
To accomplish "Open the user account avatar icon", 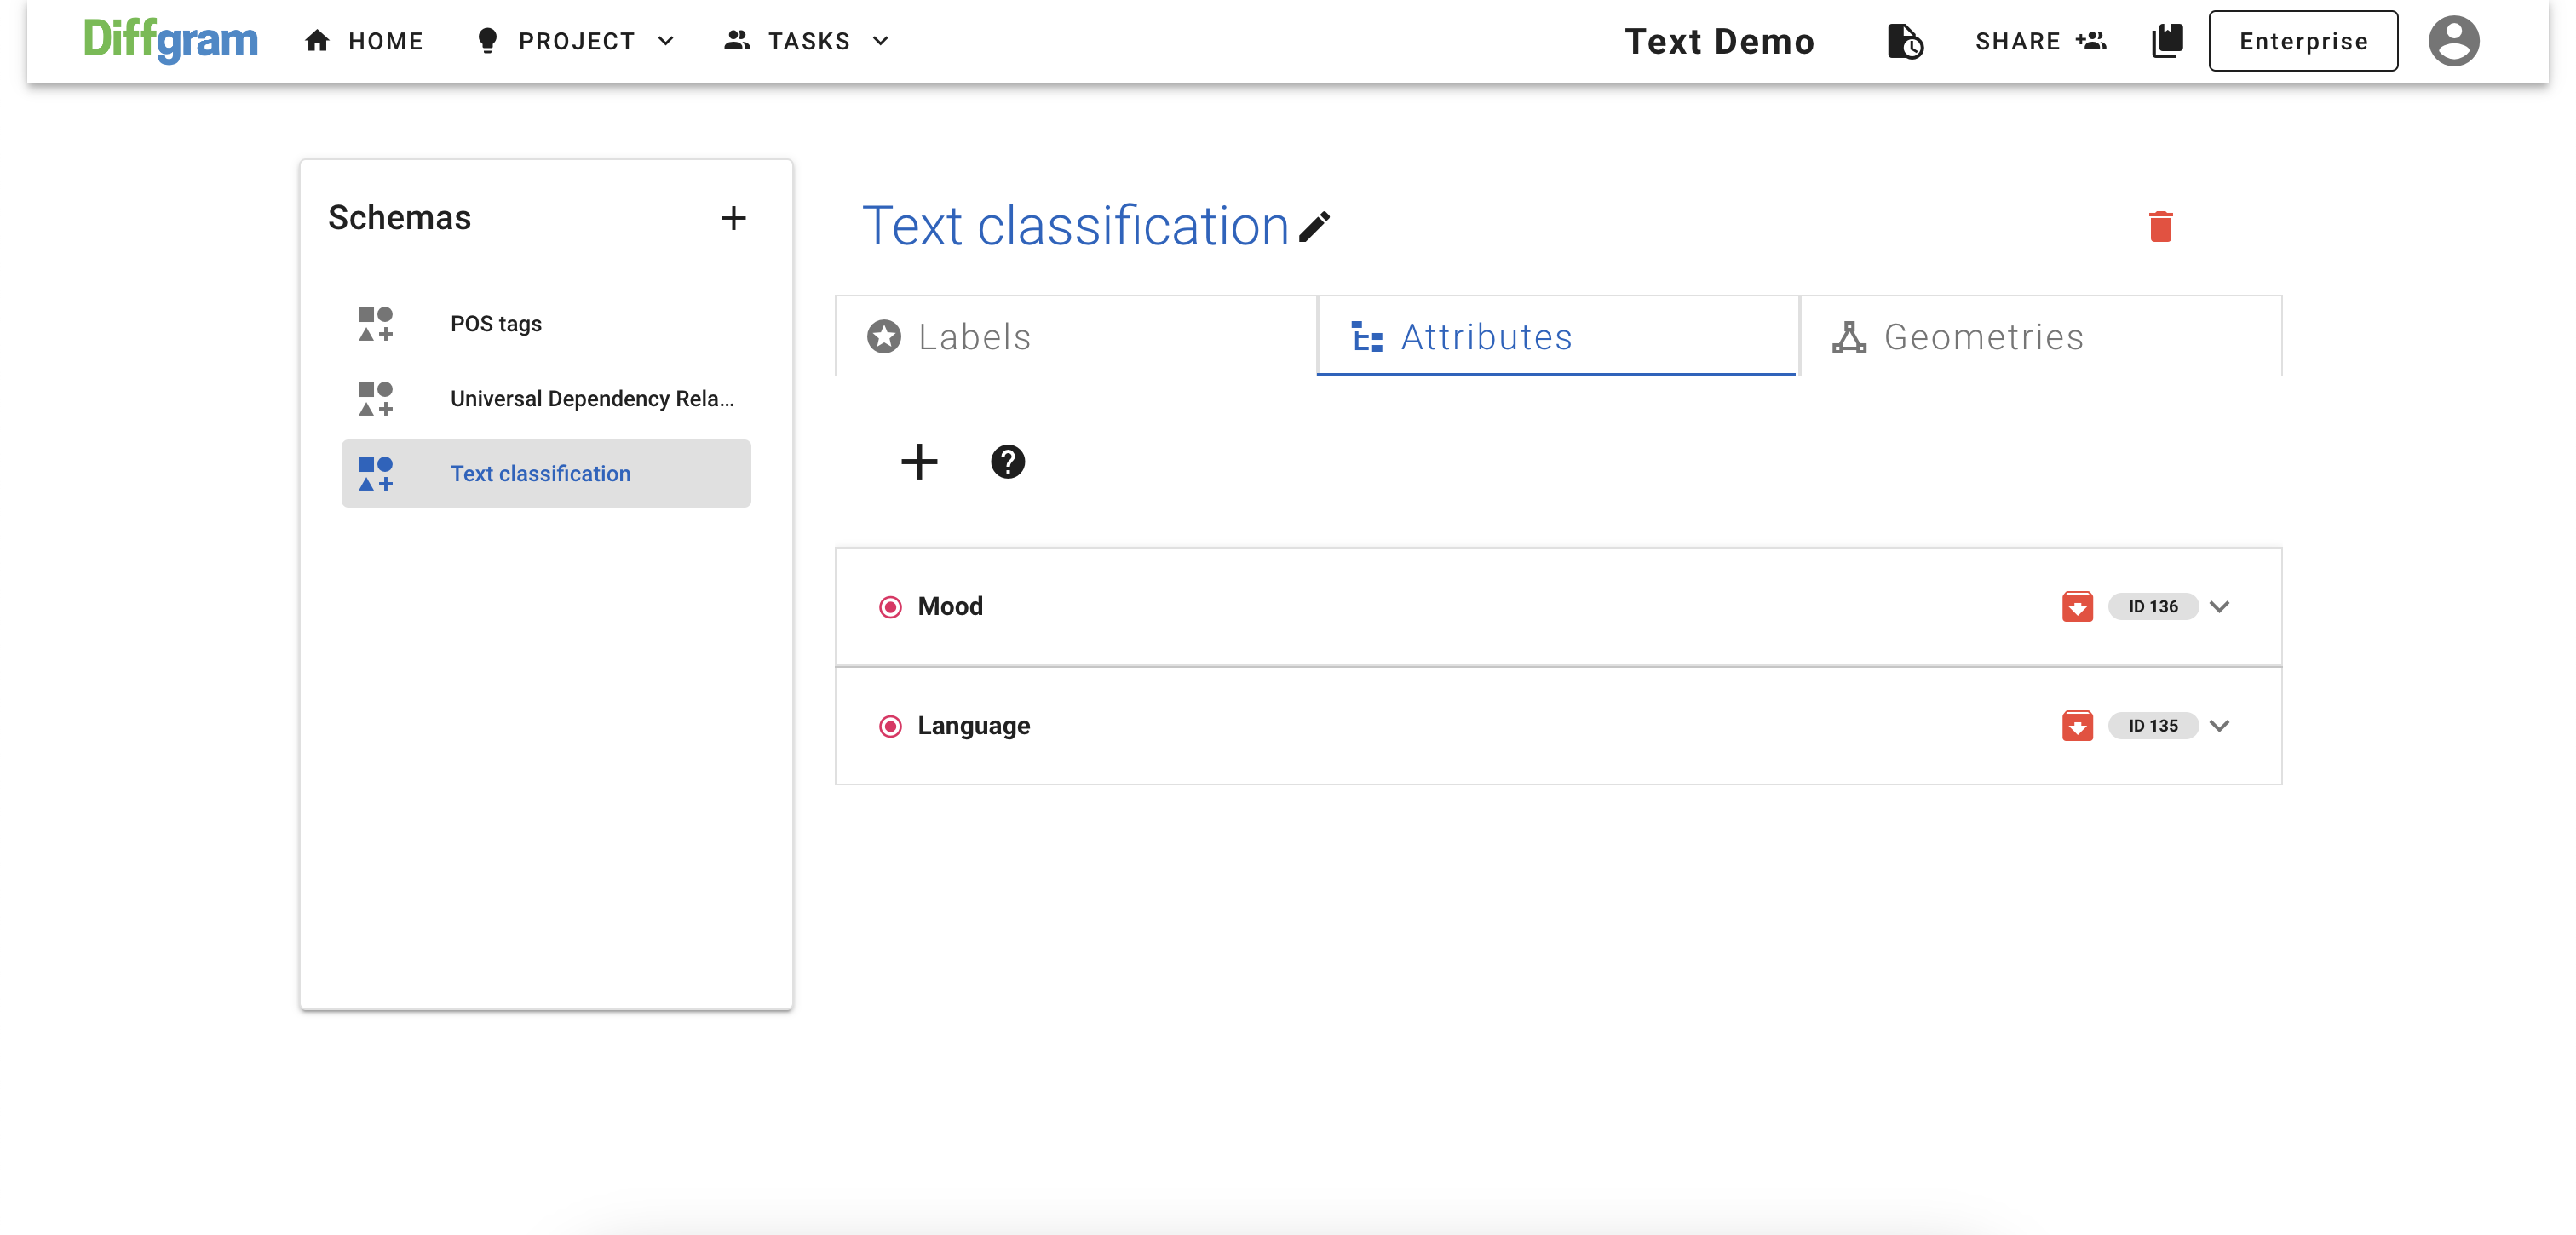I will 2453,41.
